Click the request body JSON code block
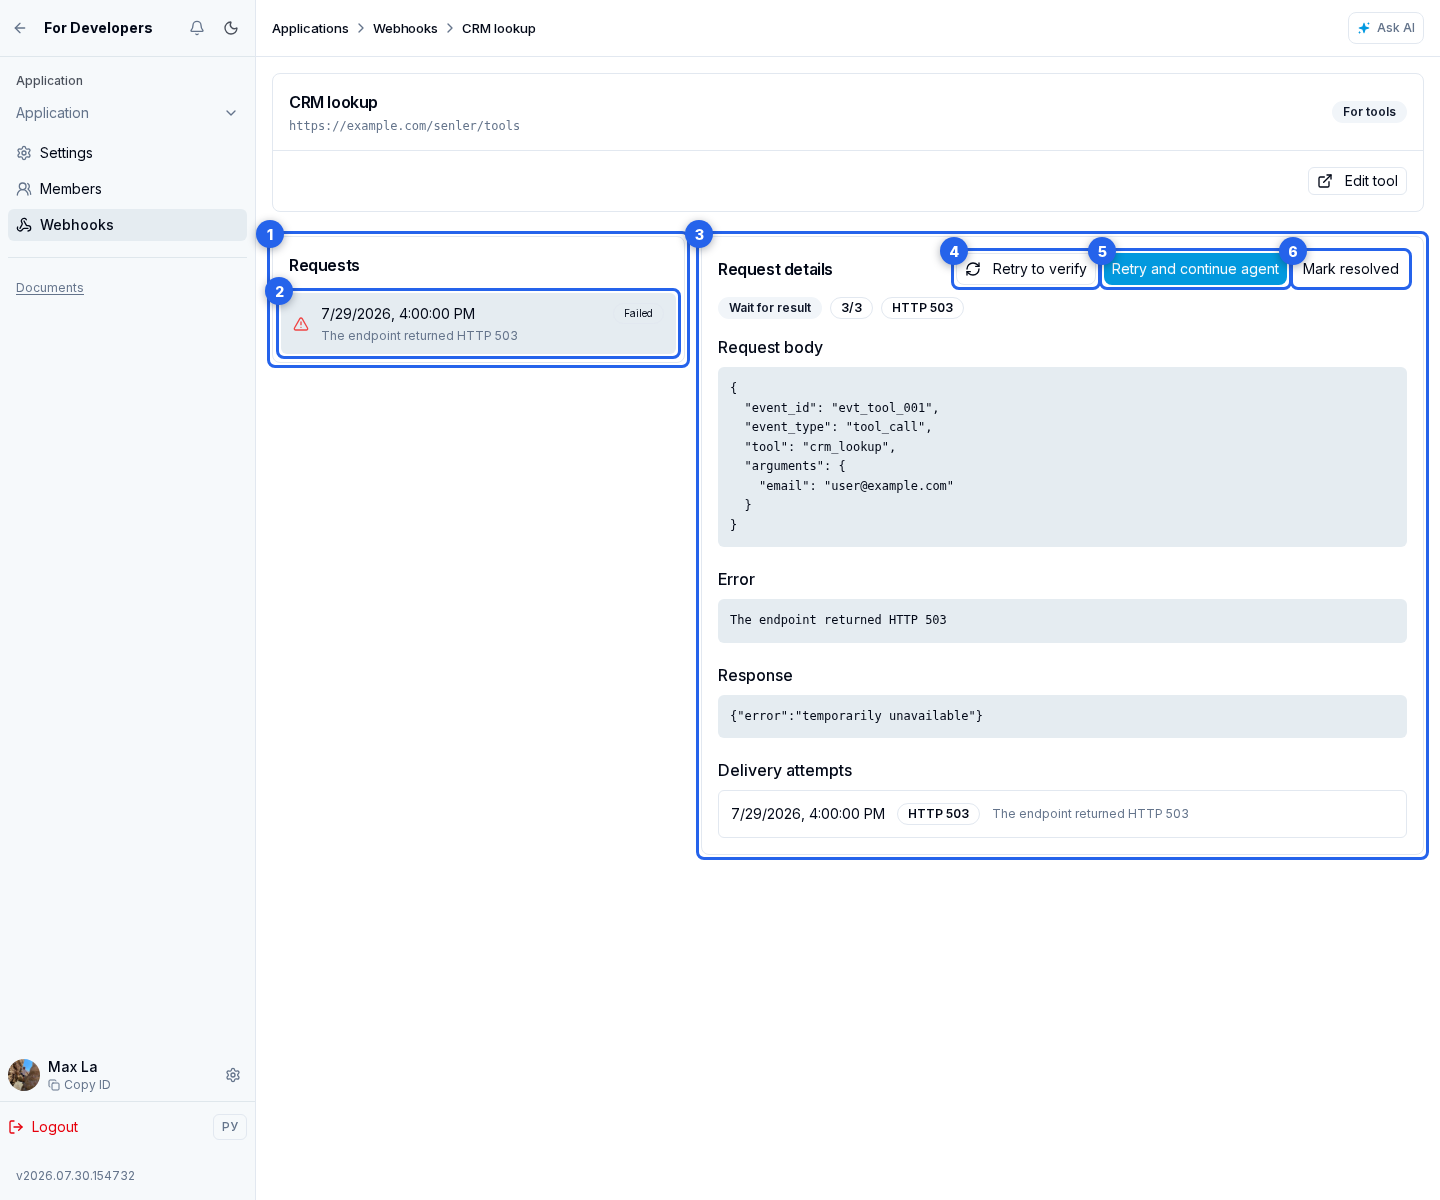Screen dimensions: 1440x1200 click(1062, 457)
